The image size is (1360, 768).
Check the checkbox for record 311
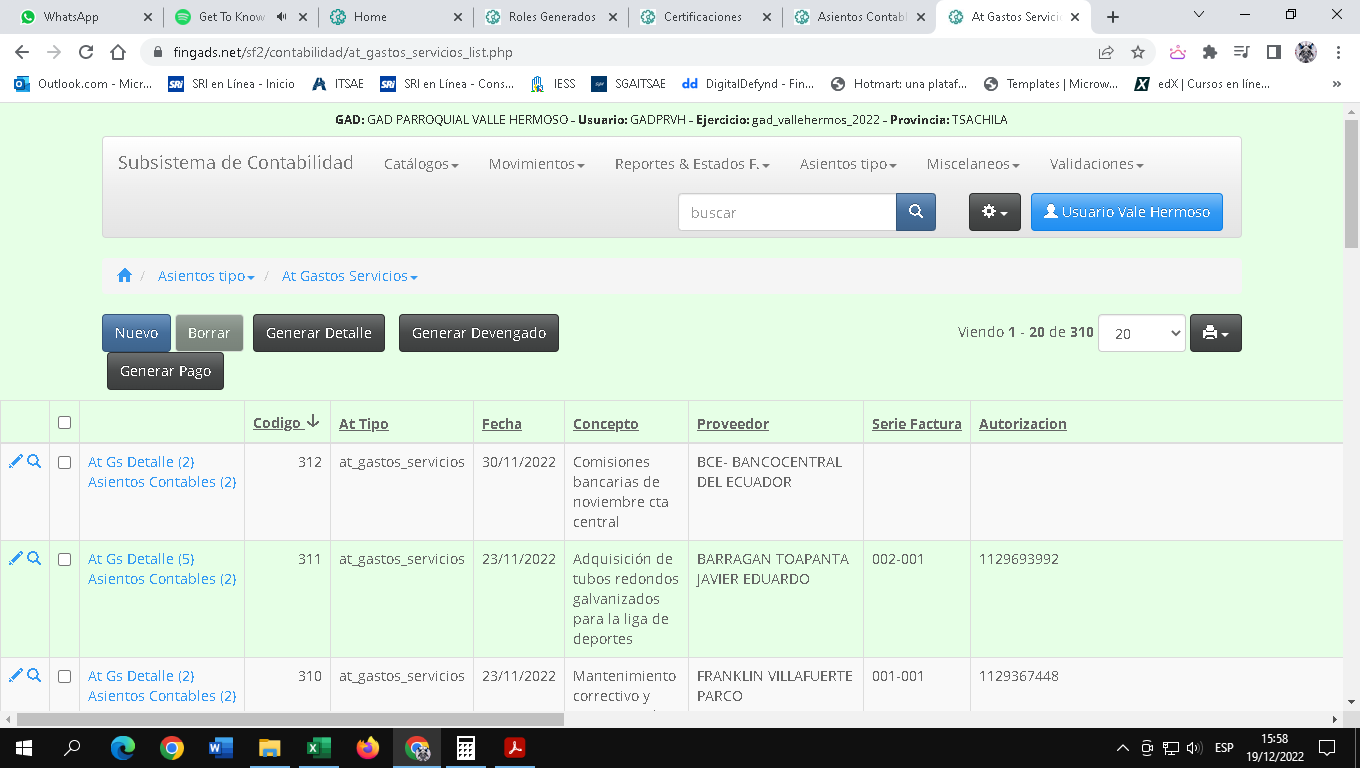pos(64,559)
